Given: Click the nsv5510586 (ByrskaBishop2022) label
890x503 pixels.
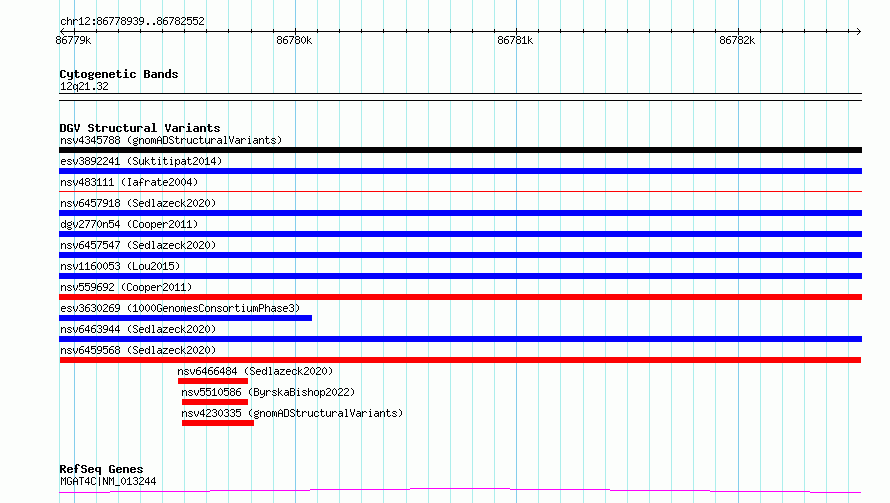Looking at the screenshot, I should (x=268, y=392).
